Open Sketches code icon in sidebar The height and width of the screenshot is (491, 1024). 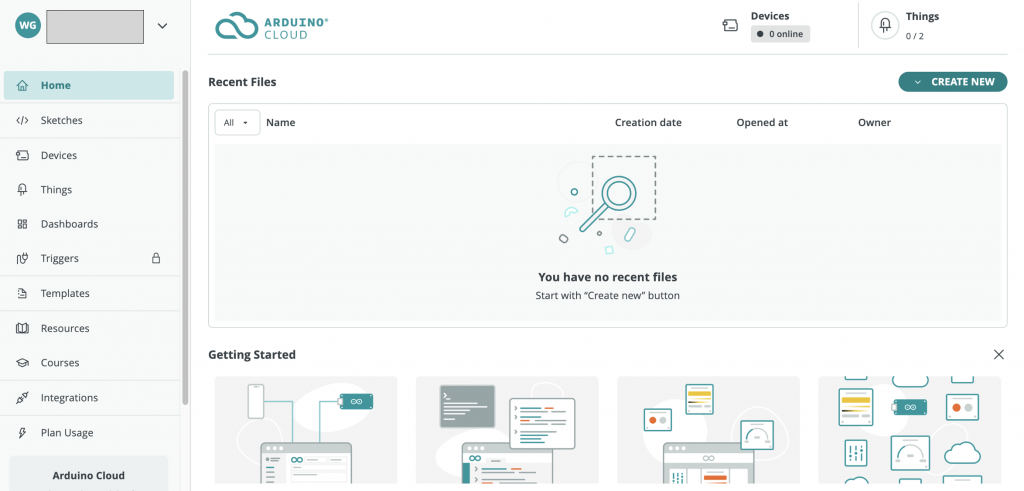[x=22, y=121]
